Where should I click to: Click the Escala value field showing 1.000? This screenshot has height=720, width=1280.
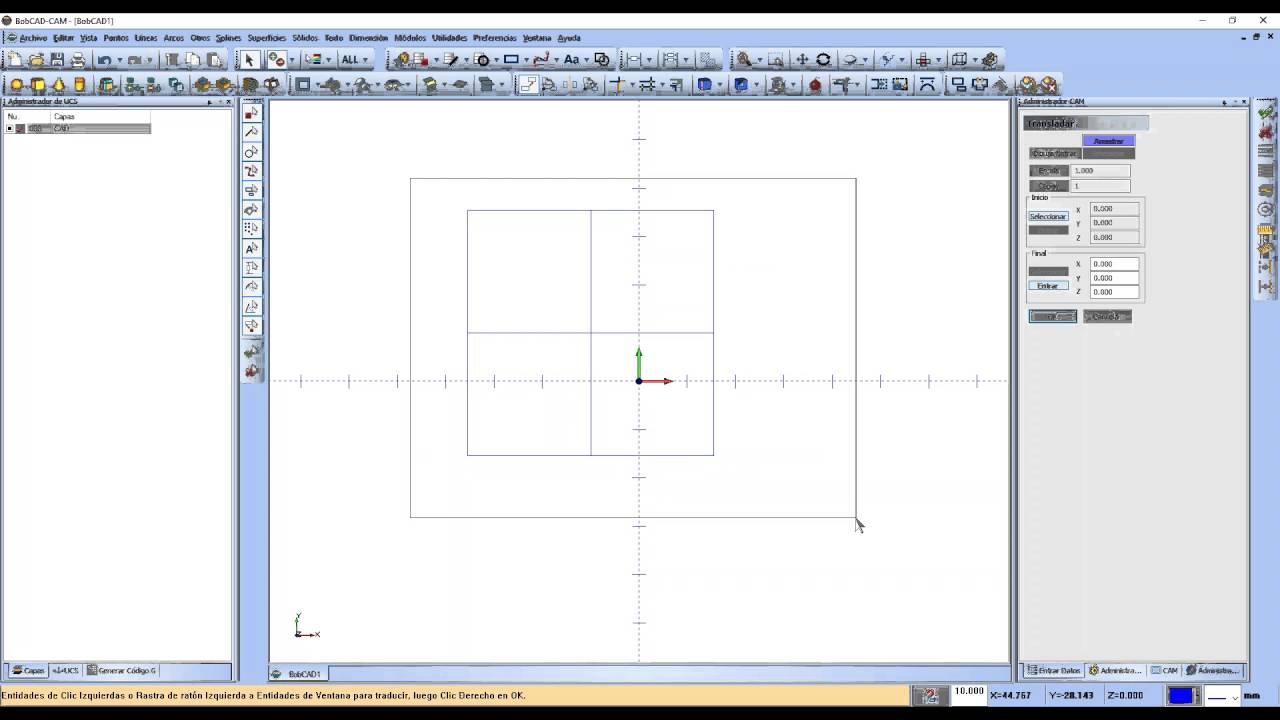(x=1101, y=171)
